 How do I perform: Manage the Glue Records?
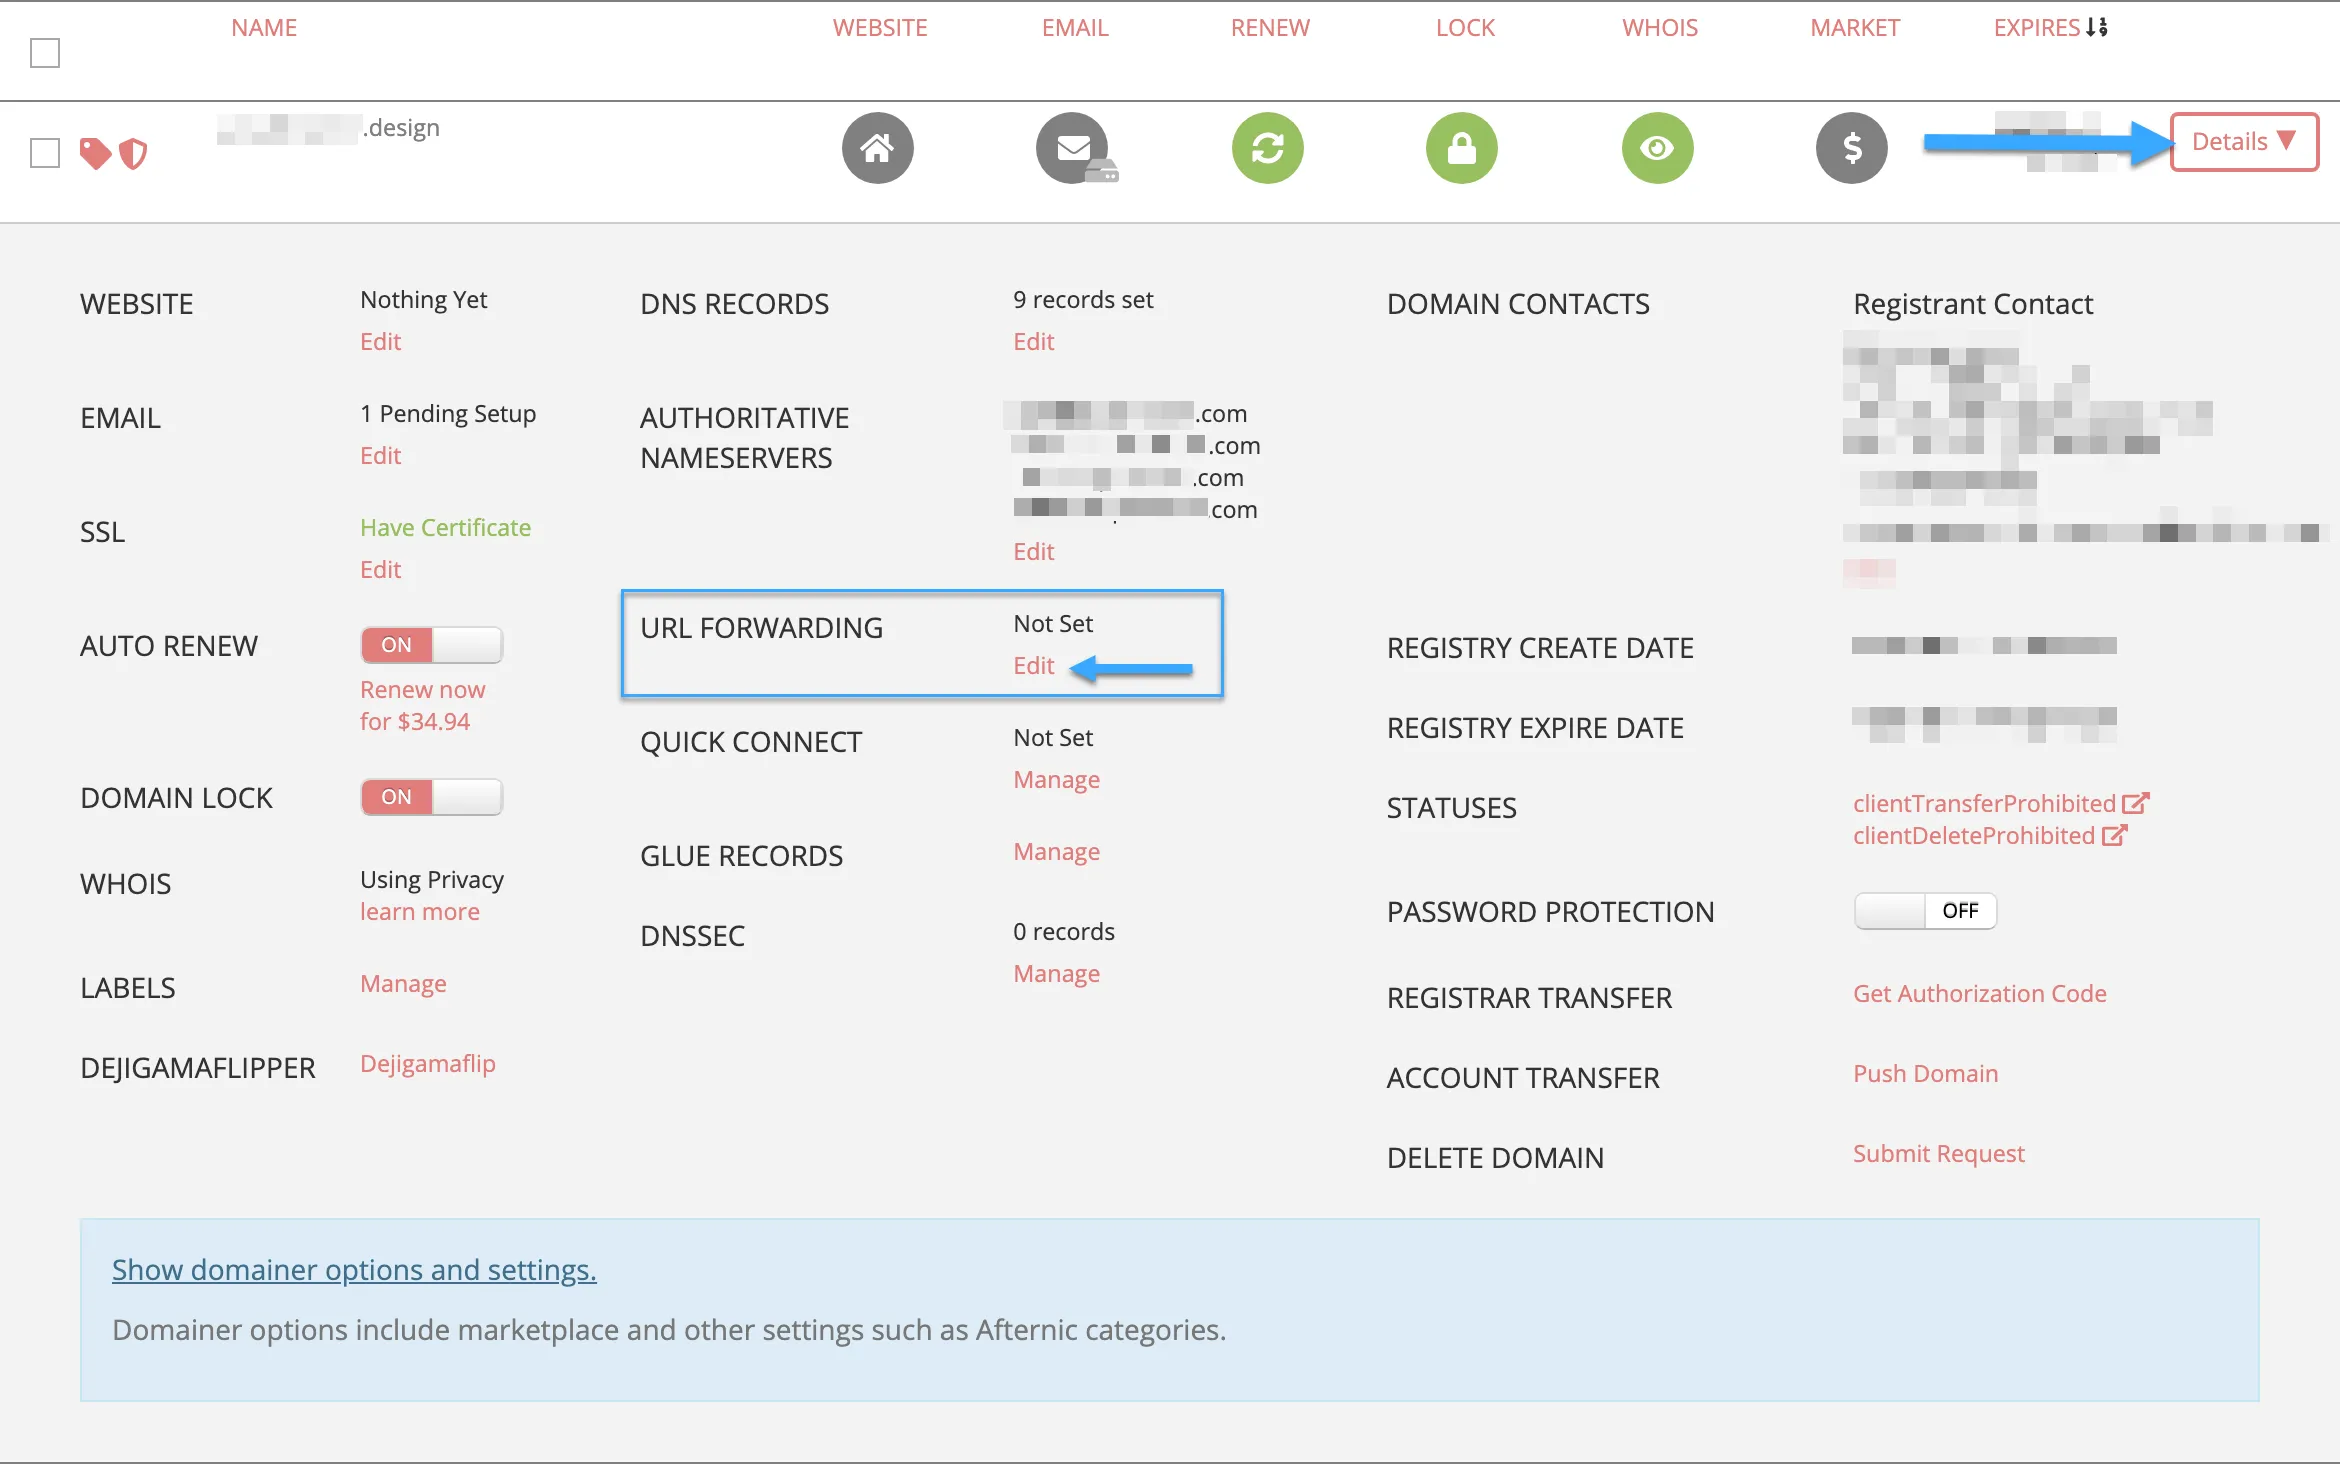[1056, 851]
